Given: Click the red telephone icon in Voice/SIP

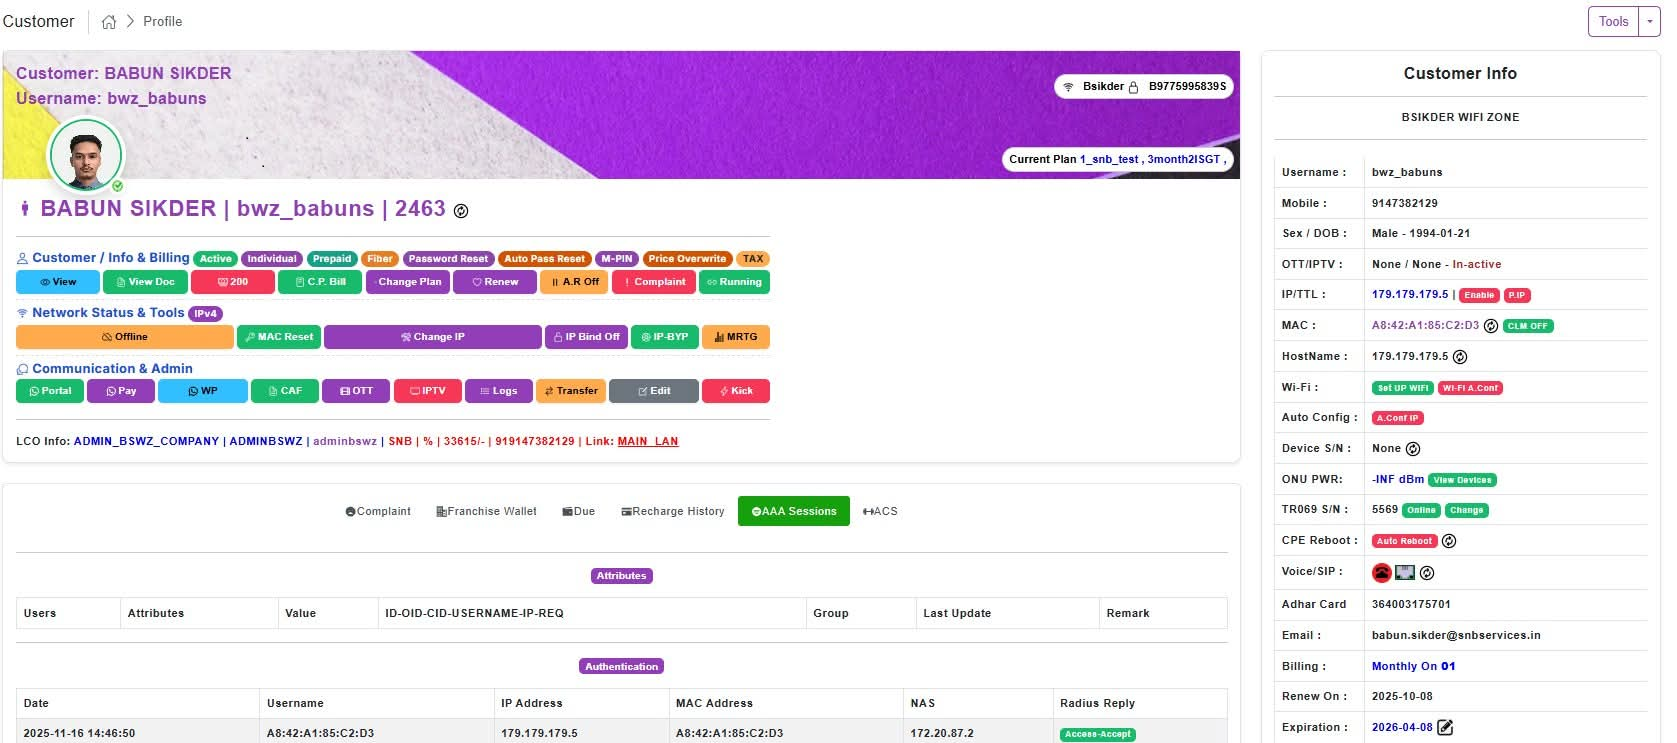Looking at the screenshot, I should click(1381, 573).
